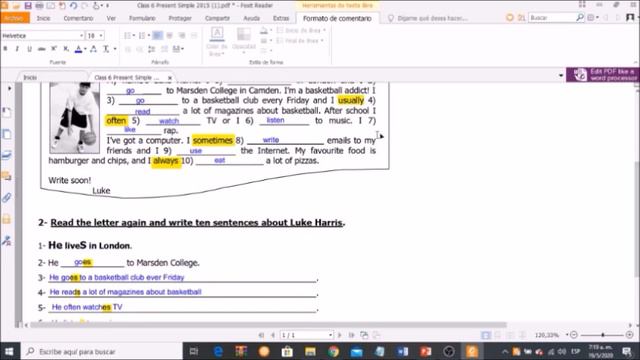Open the Helvetica font name dropdown
Screen dimensions: 640x360
(81, 36)
